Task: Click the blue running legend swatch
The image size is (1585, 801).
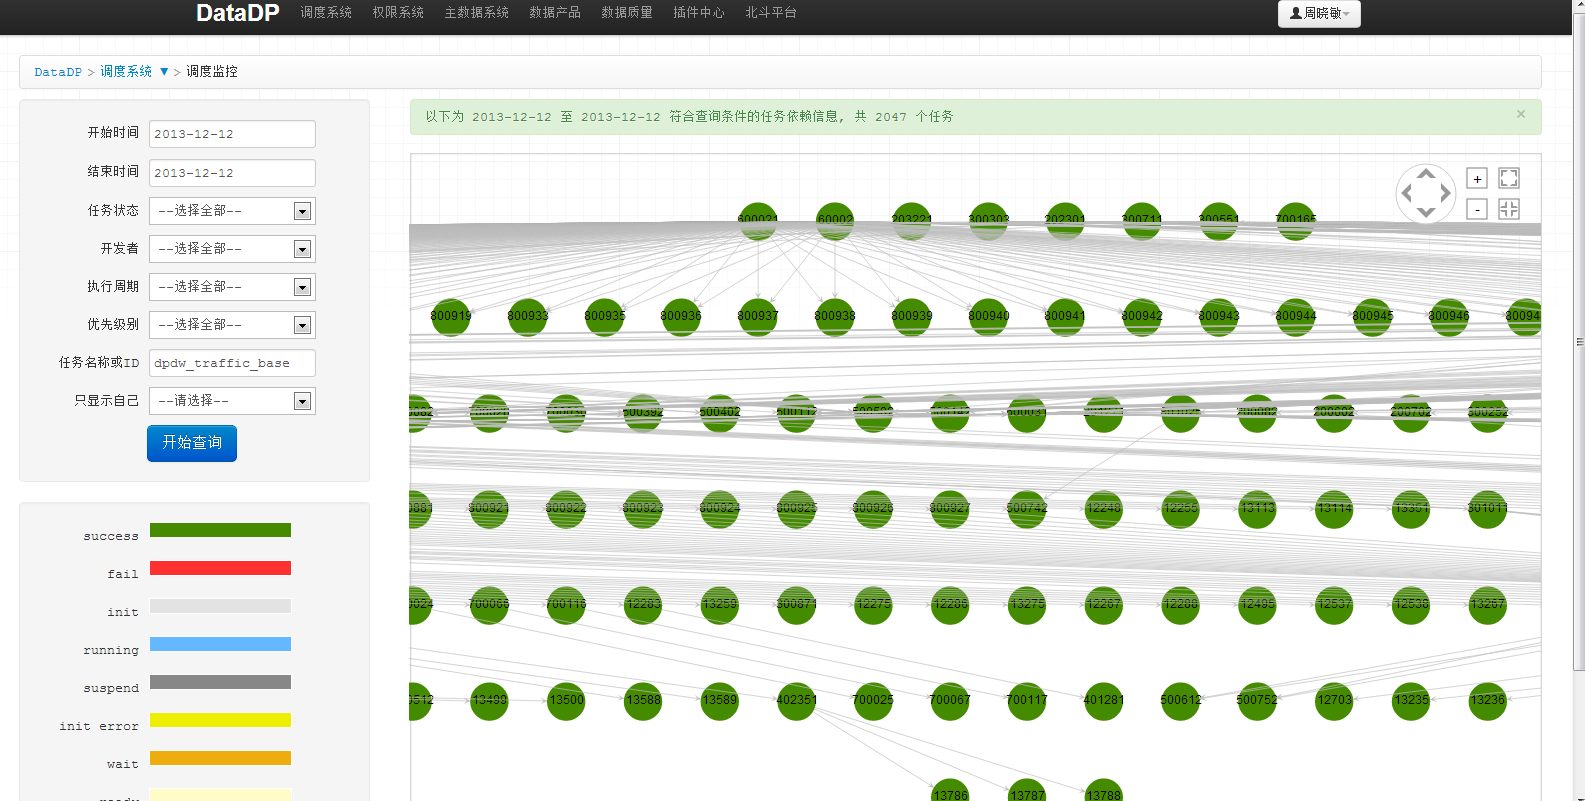Action: click(220, 644)
